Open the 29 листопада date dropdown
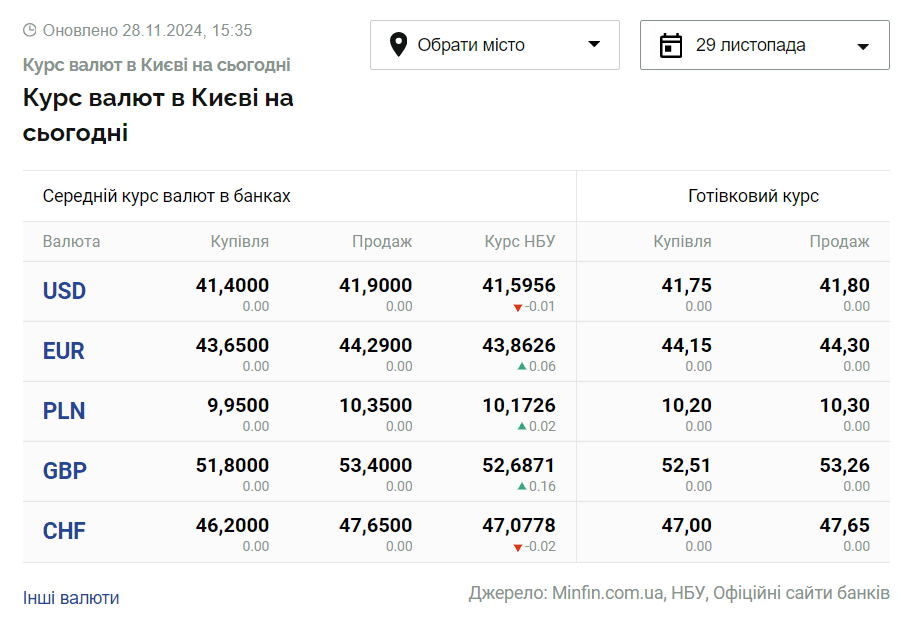The image size is (912, 633). [x=765, y=45]
